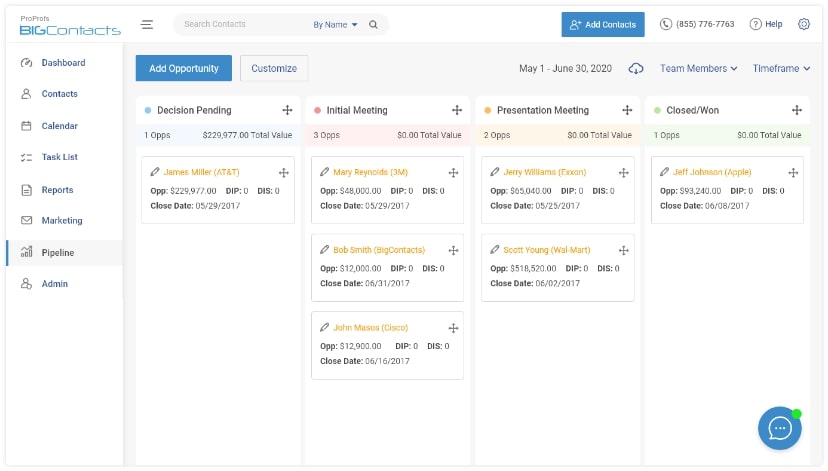Click the Decision Pending column title
Viewport: 828px width, 471px height.
(x=194, y=110)
